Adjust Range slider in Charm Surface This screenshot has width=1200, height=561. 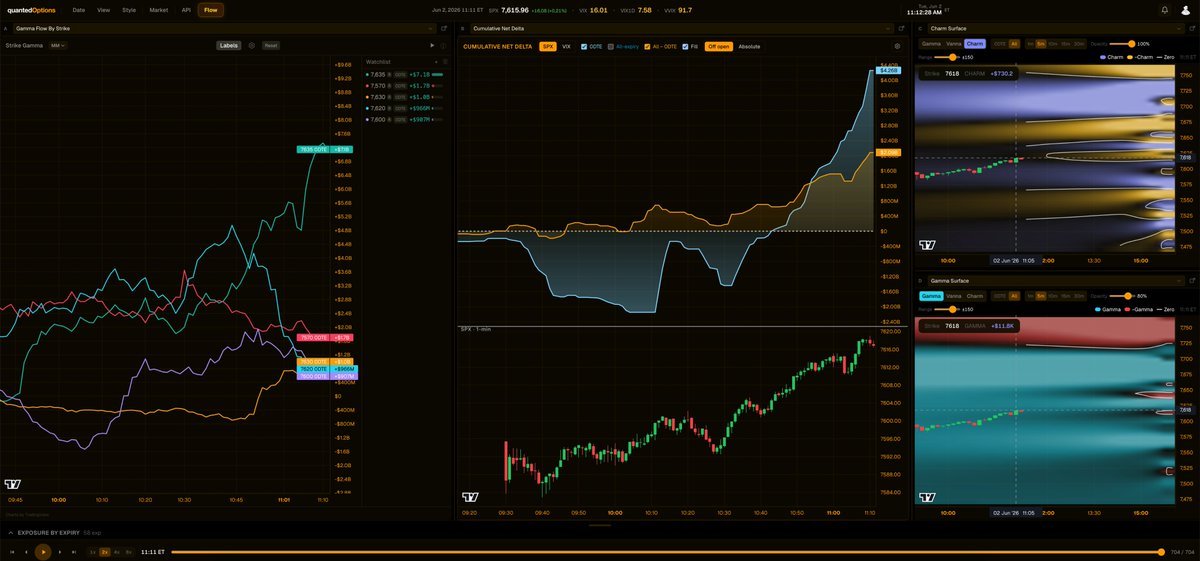947,57
